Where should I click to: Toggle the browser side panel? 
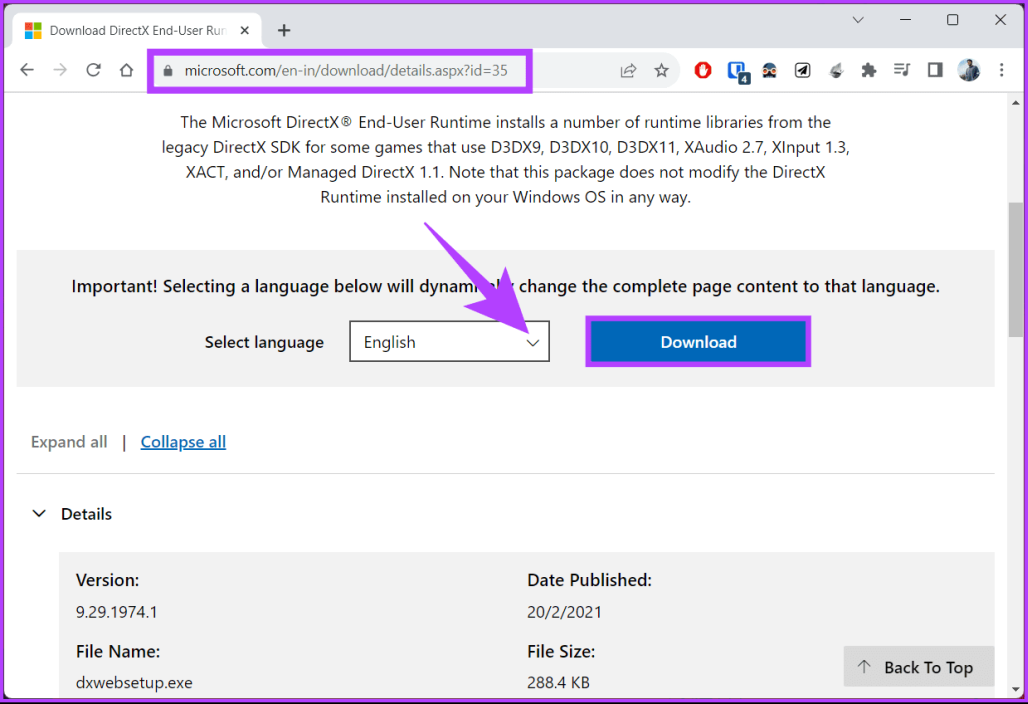(x=935, y=70)
